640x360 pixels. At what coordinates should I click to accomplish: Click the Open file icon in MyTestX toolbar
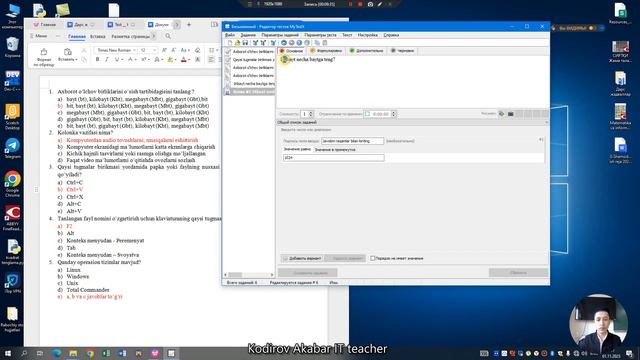click(237, 43)
